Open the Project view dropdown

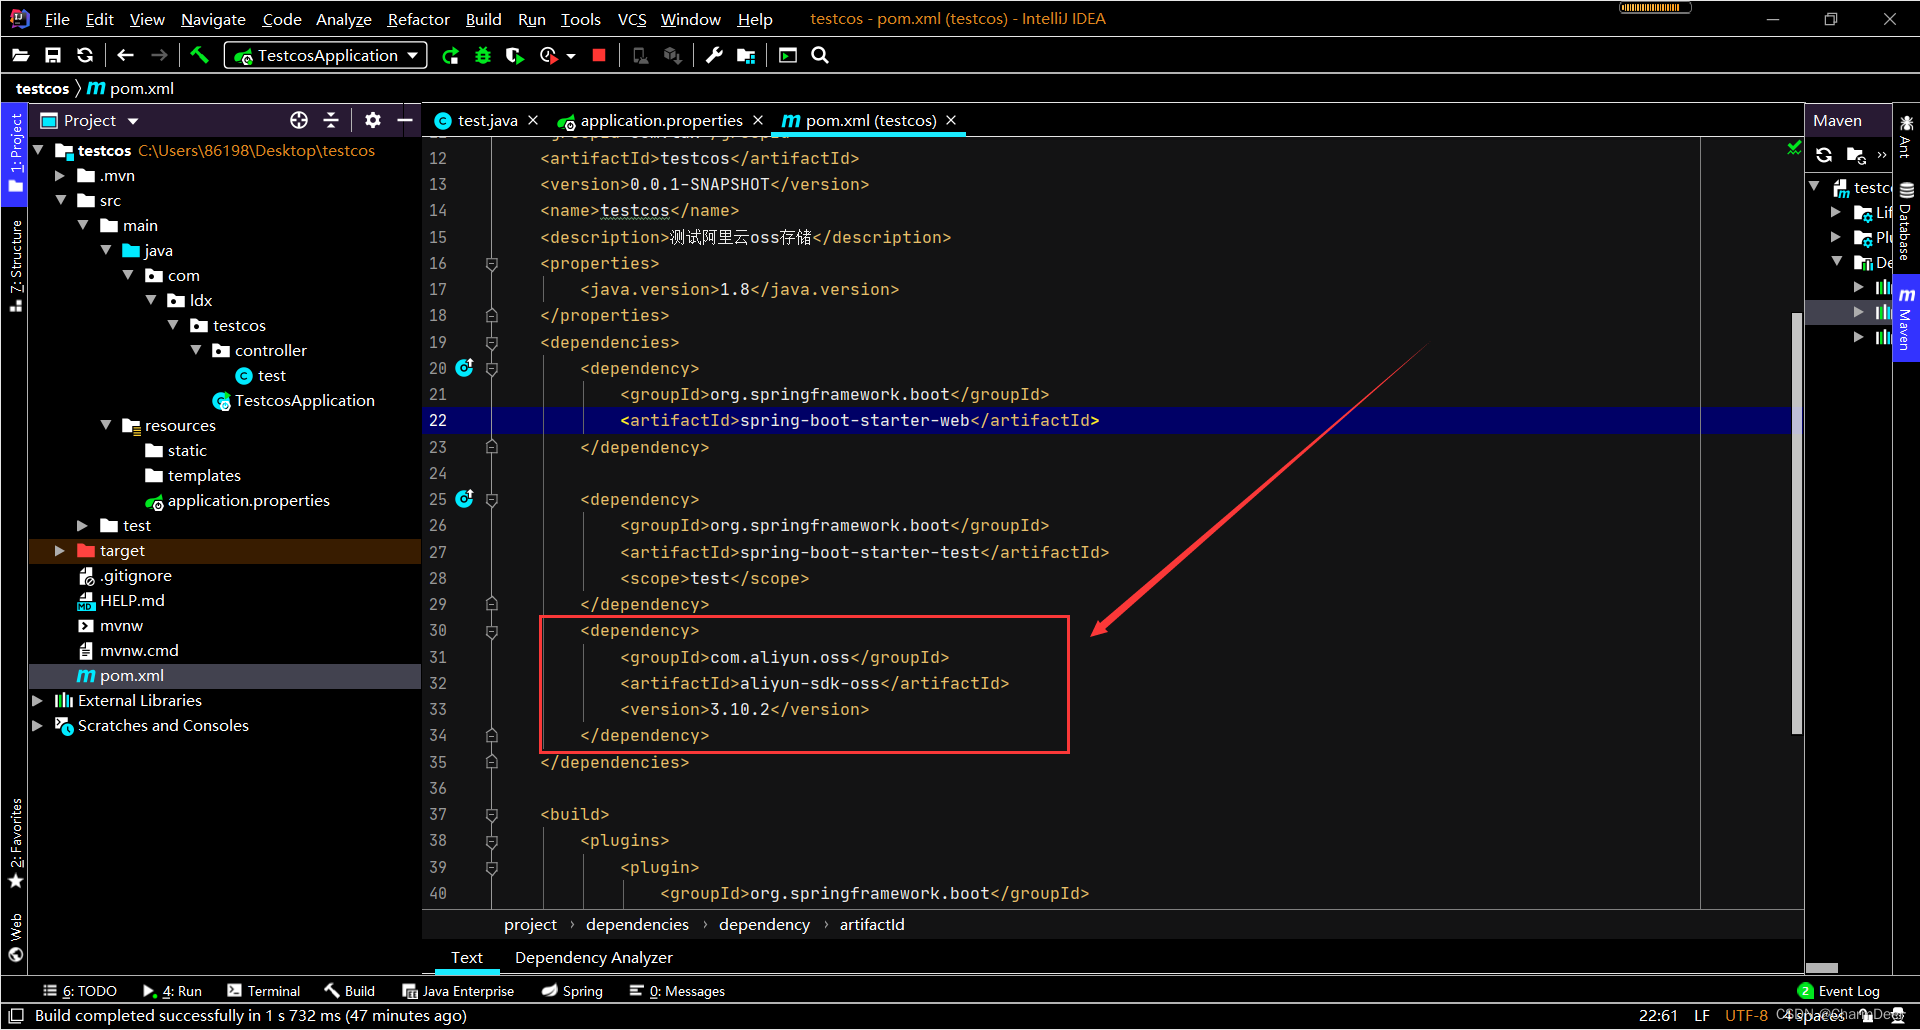(x=133, y=121)
